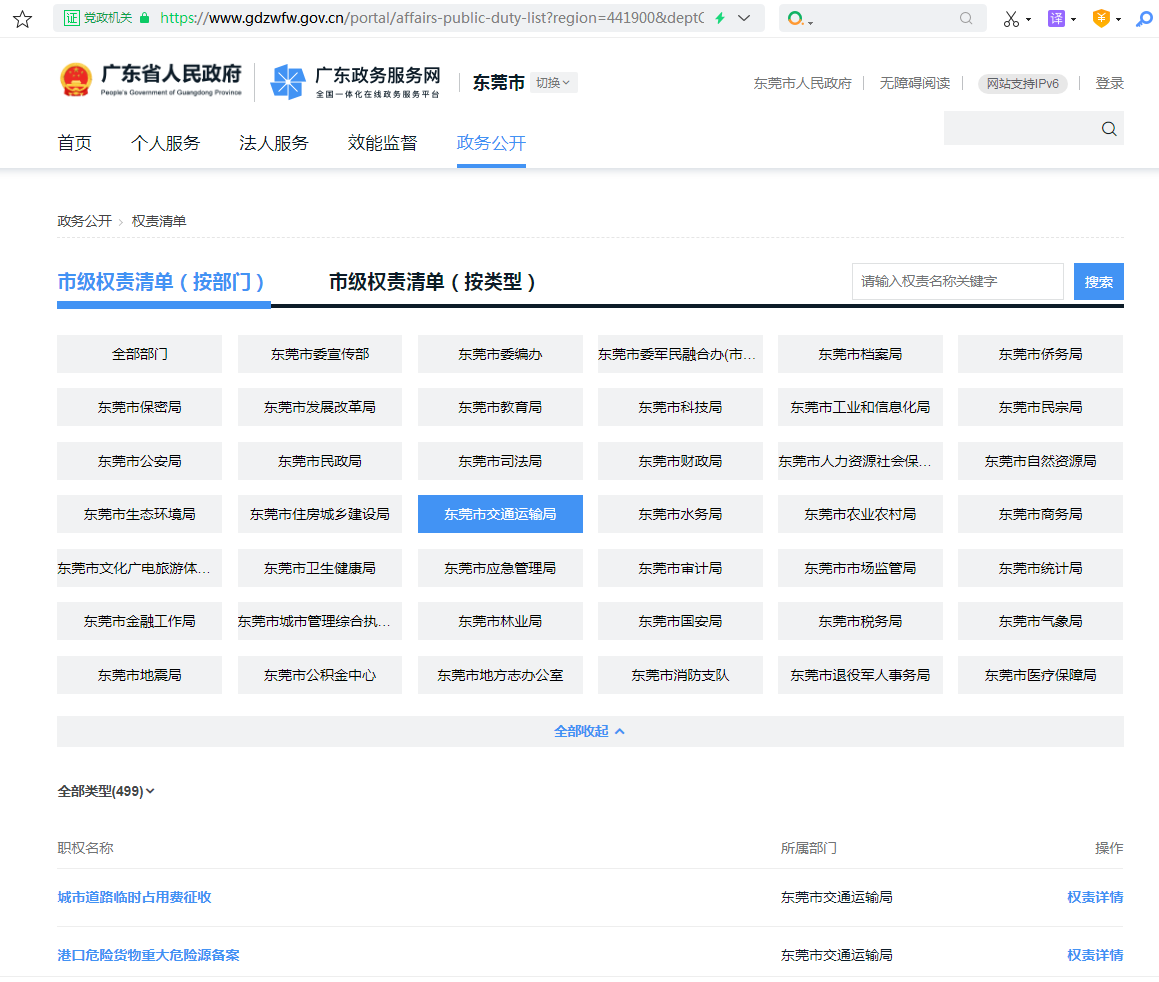
Task: Select 东莞市住房城乡建设局 department
Action: pyautogui.click(x=319, y=514)
